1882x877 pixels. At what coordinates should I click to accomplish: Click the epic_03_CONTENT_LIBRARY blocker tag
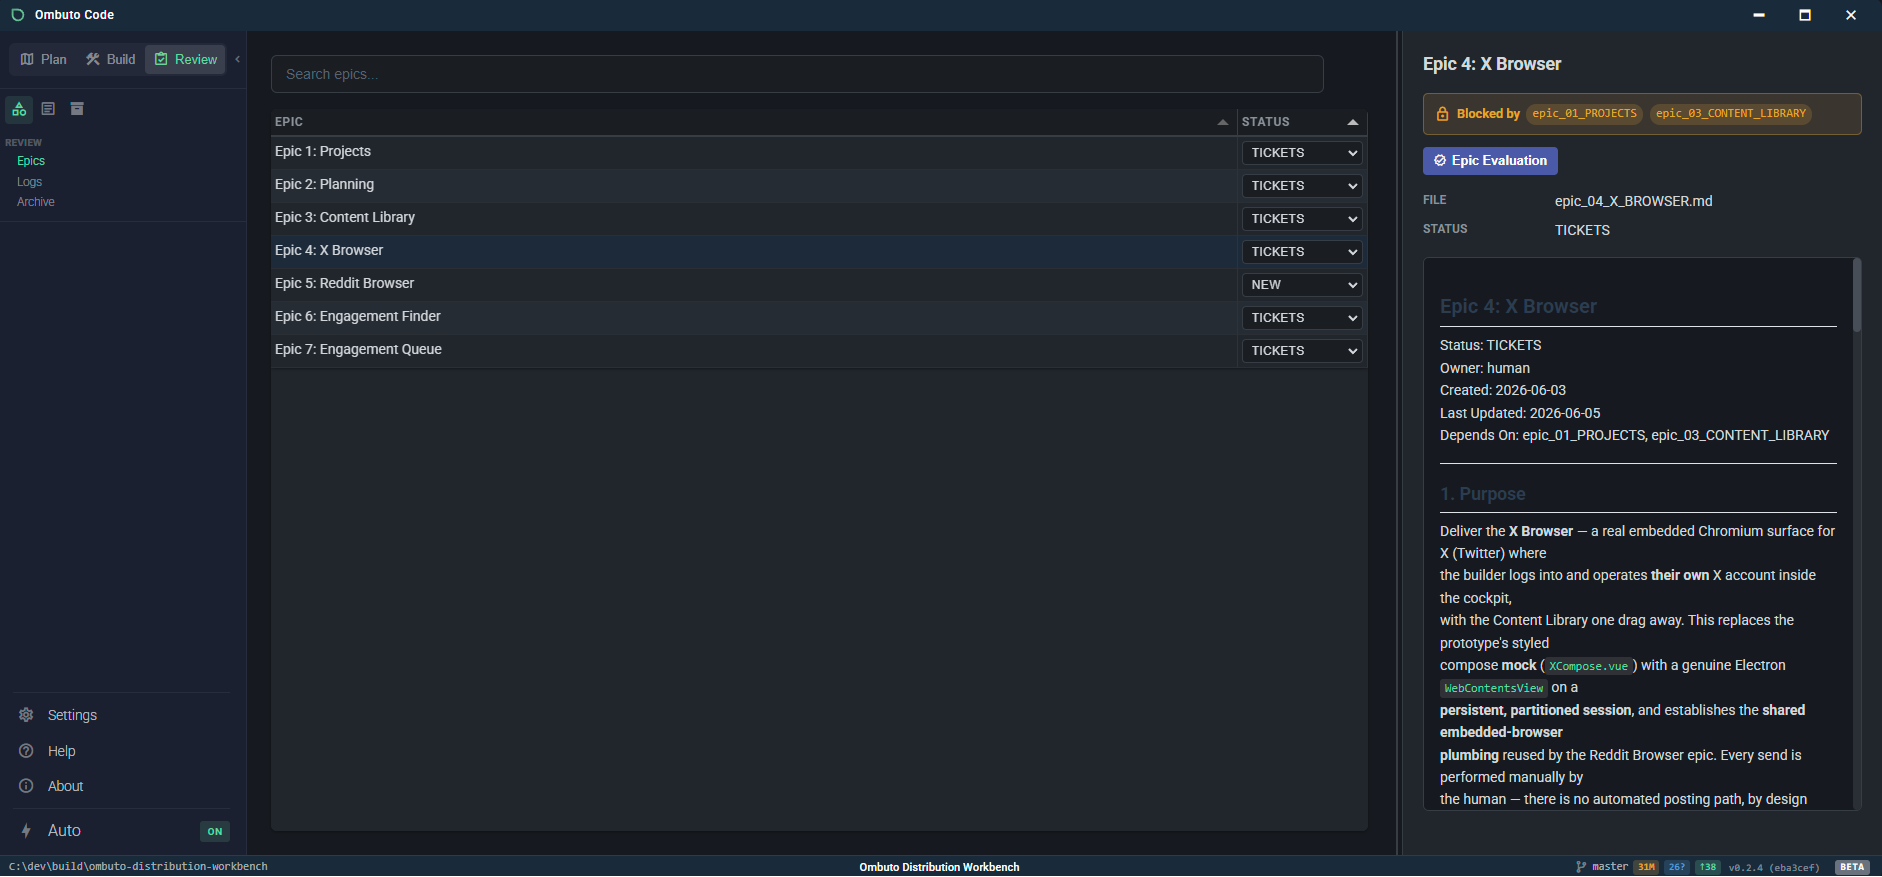[1731, 114]
